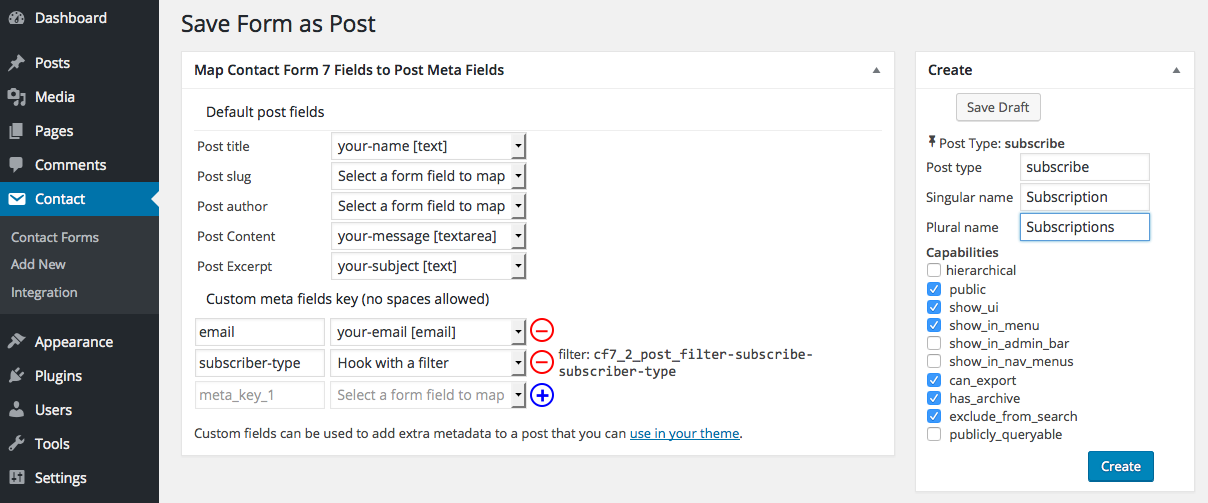Uncheck the show_in_menu checkbox
This screenshot has height=503, width=1208.
(x=934, y=325)
